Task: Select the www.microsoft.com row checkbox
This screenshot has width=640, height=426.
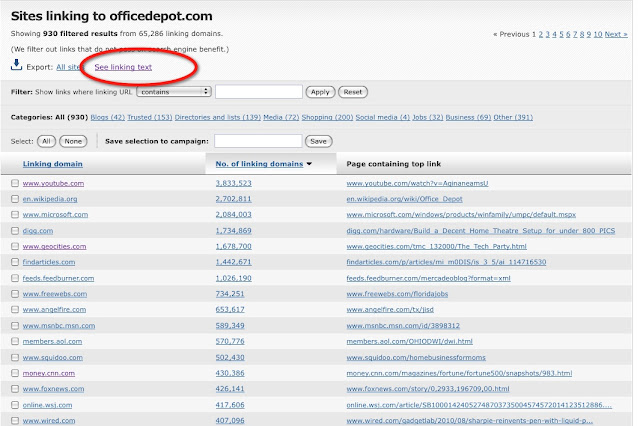Action: pos(15,215)
